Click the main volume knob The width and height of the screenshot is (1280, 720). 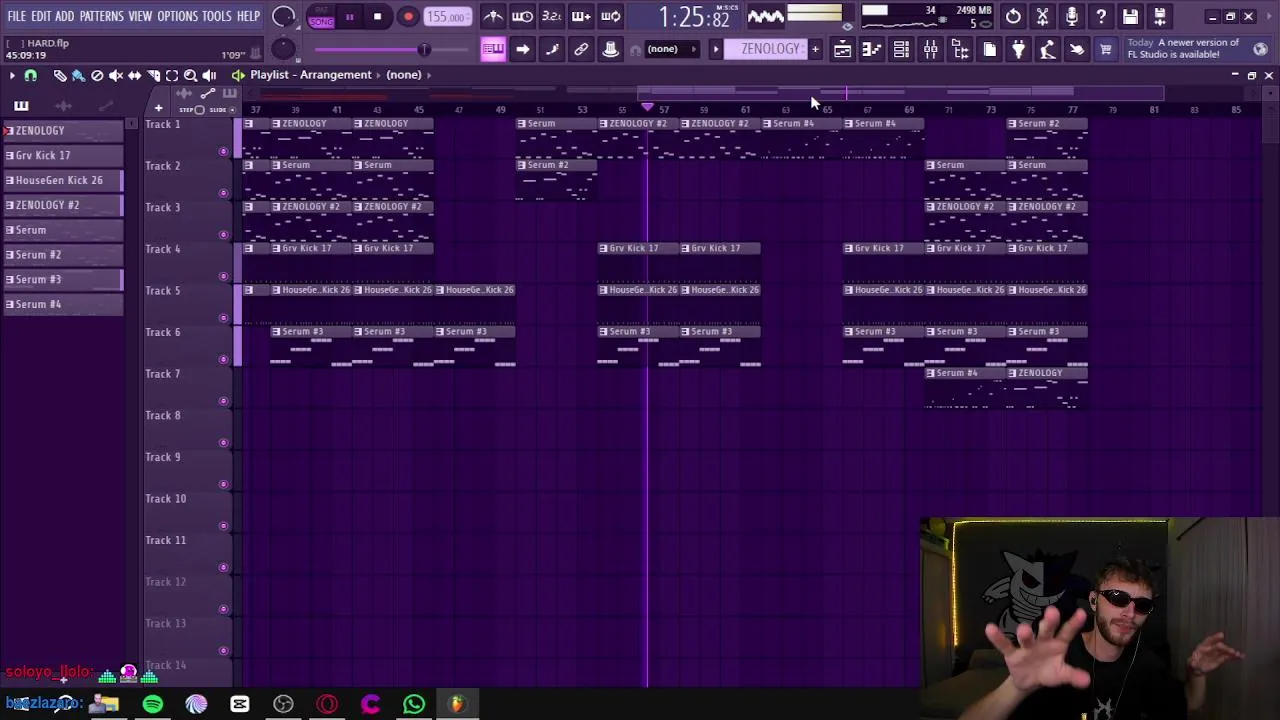tap(284, 17)
